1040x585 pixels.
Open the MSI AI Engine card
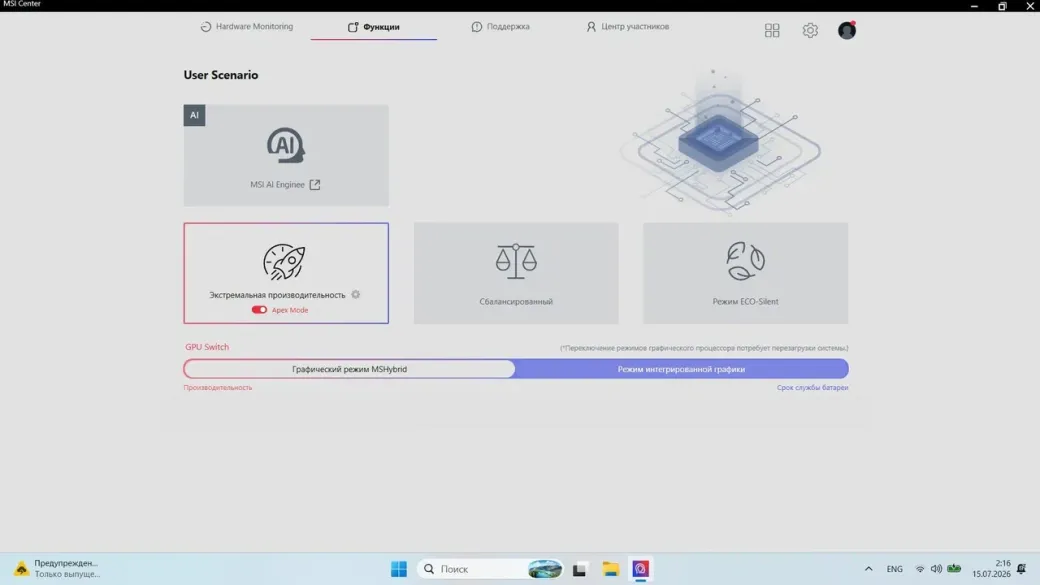click(x=286, y=155)
